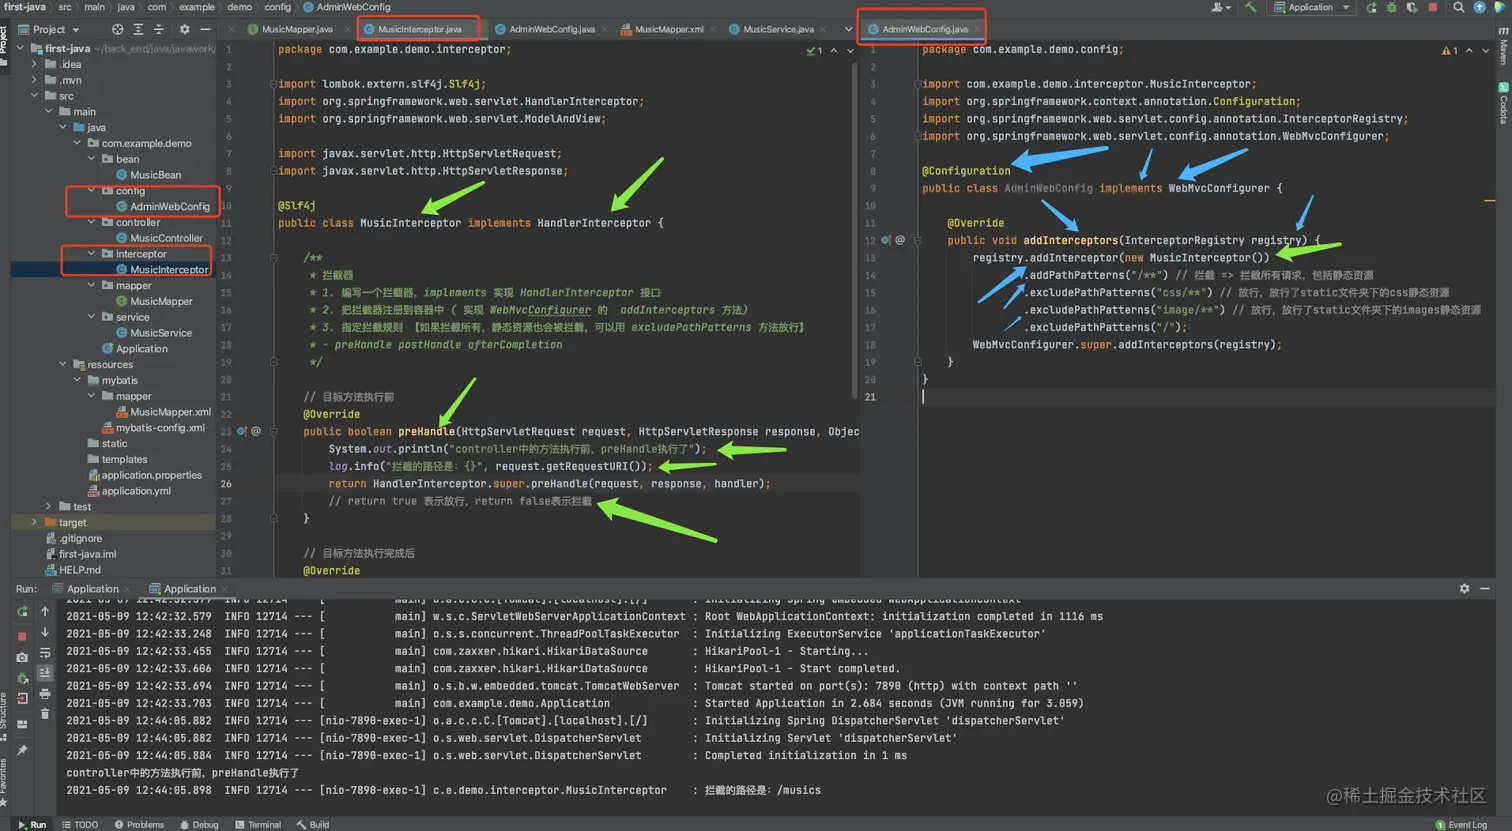Clear console with trash icon
This screenshot has width=1512, height=831.
(45, 714)
